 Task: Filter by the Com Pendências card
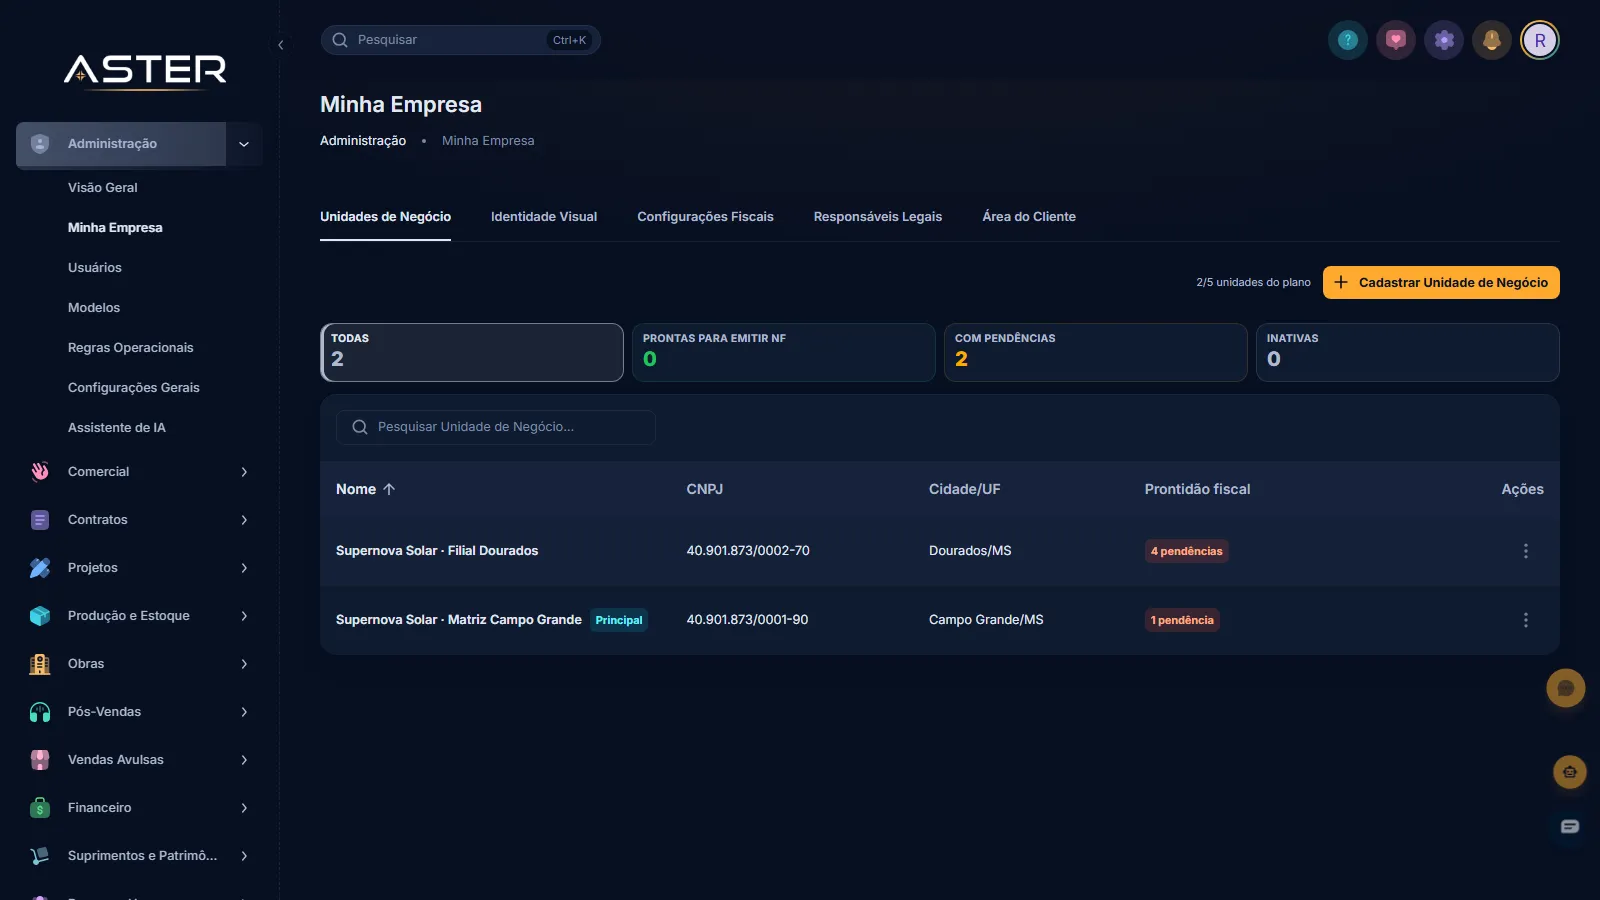click(1095, 352)
